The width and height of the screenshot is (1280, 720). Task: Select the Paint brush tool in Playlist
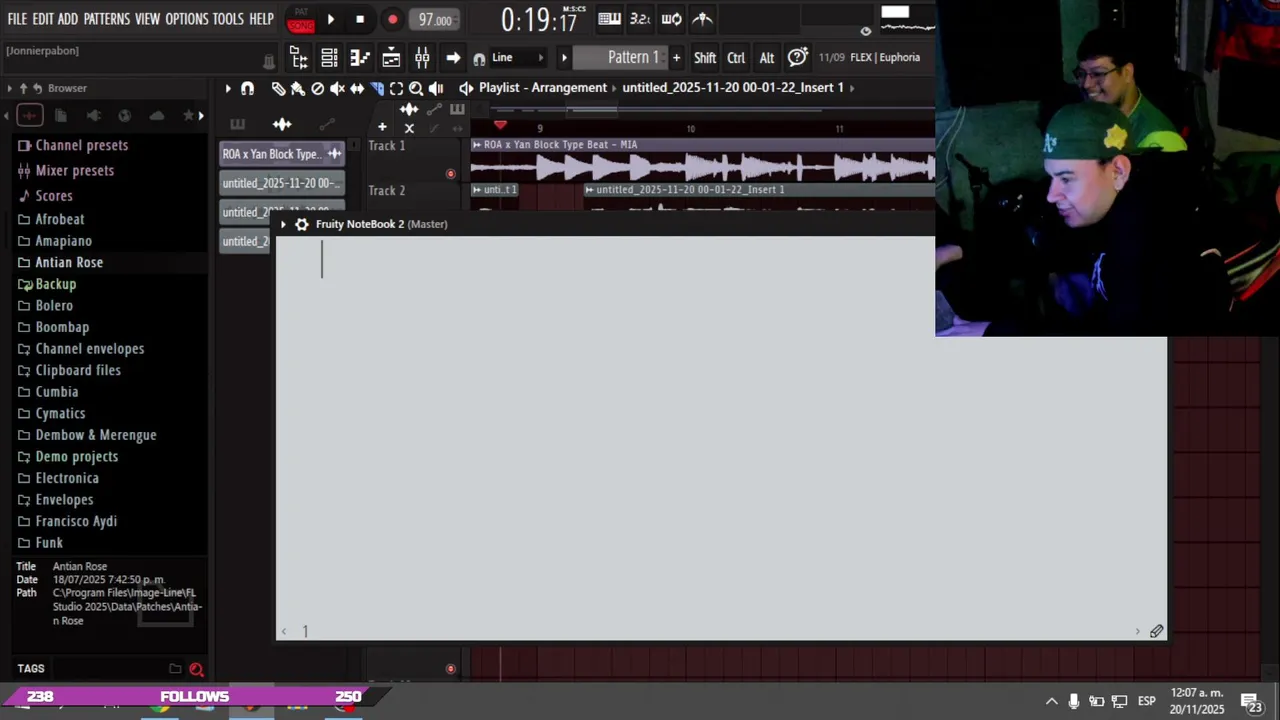pyautogui.click(x=298, y=88)
